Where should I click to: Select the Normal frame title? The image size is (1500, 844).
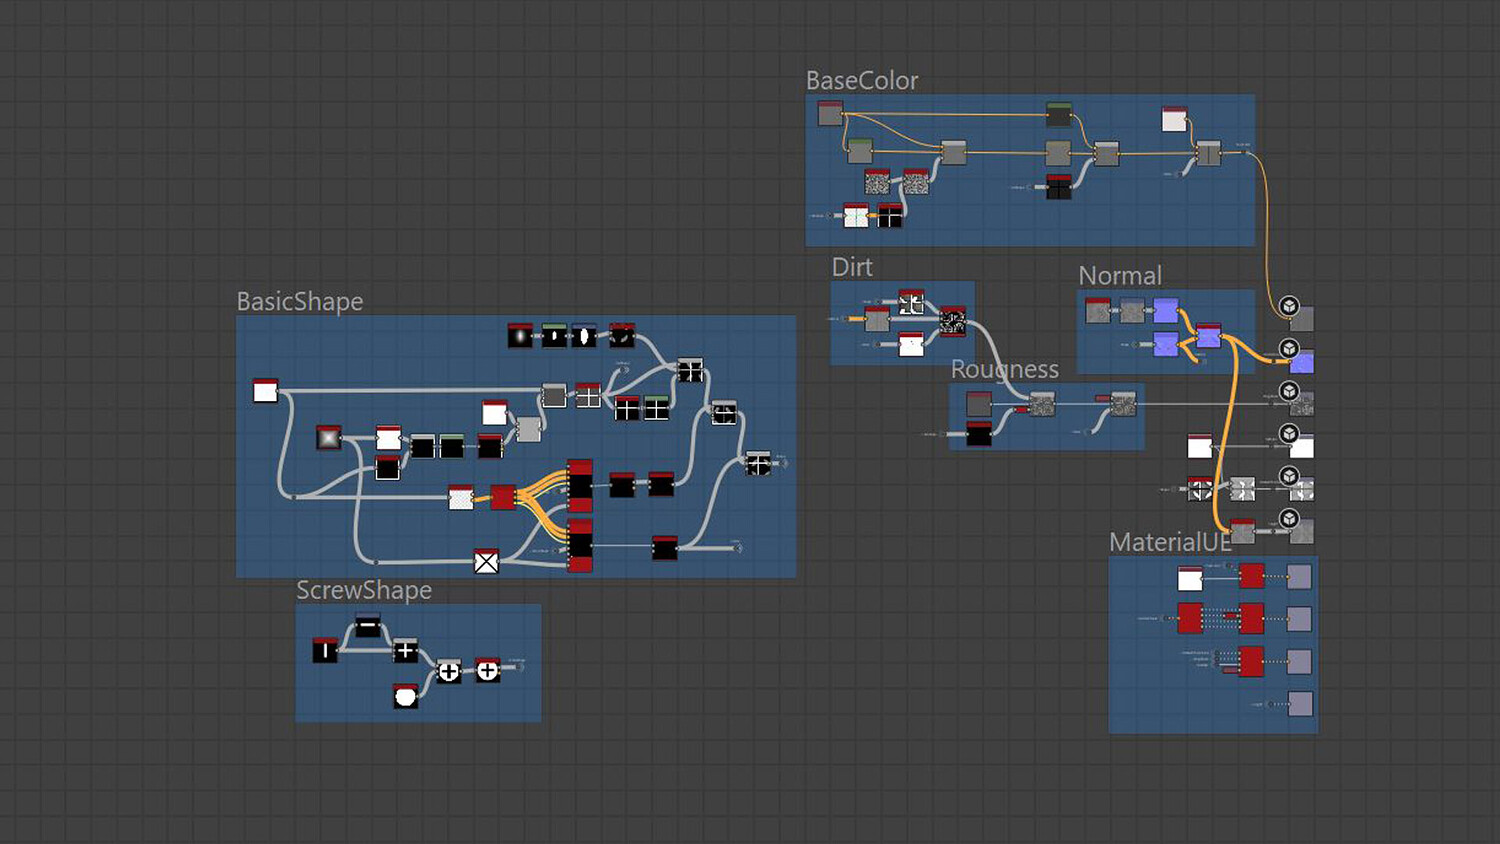1120,275
